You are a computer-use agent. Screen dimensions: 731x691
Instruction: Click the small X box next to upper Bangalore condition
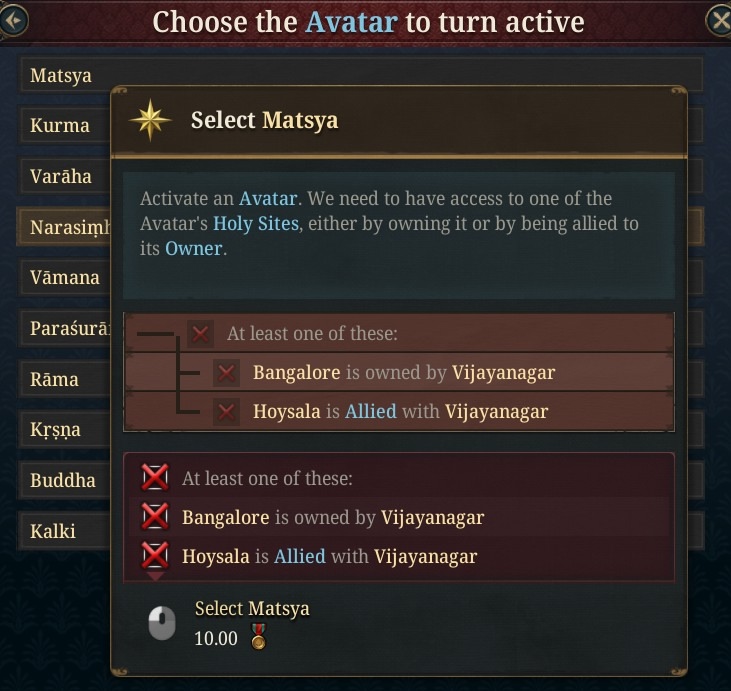(227, 373)
